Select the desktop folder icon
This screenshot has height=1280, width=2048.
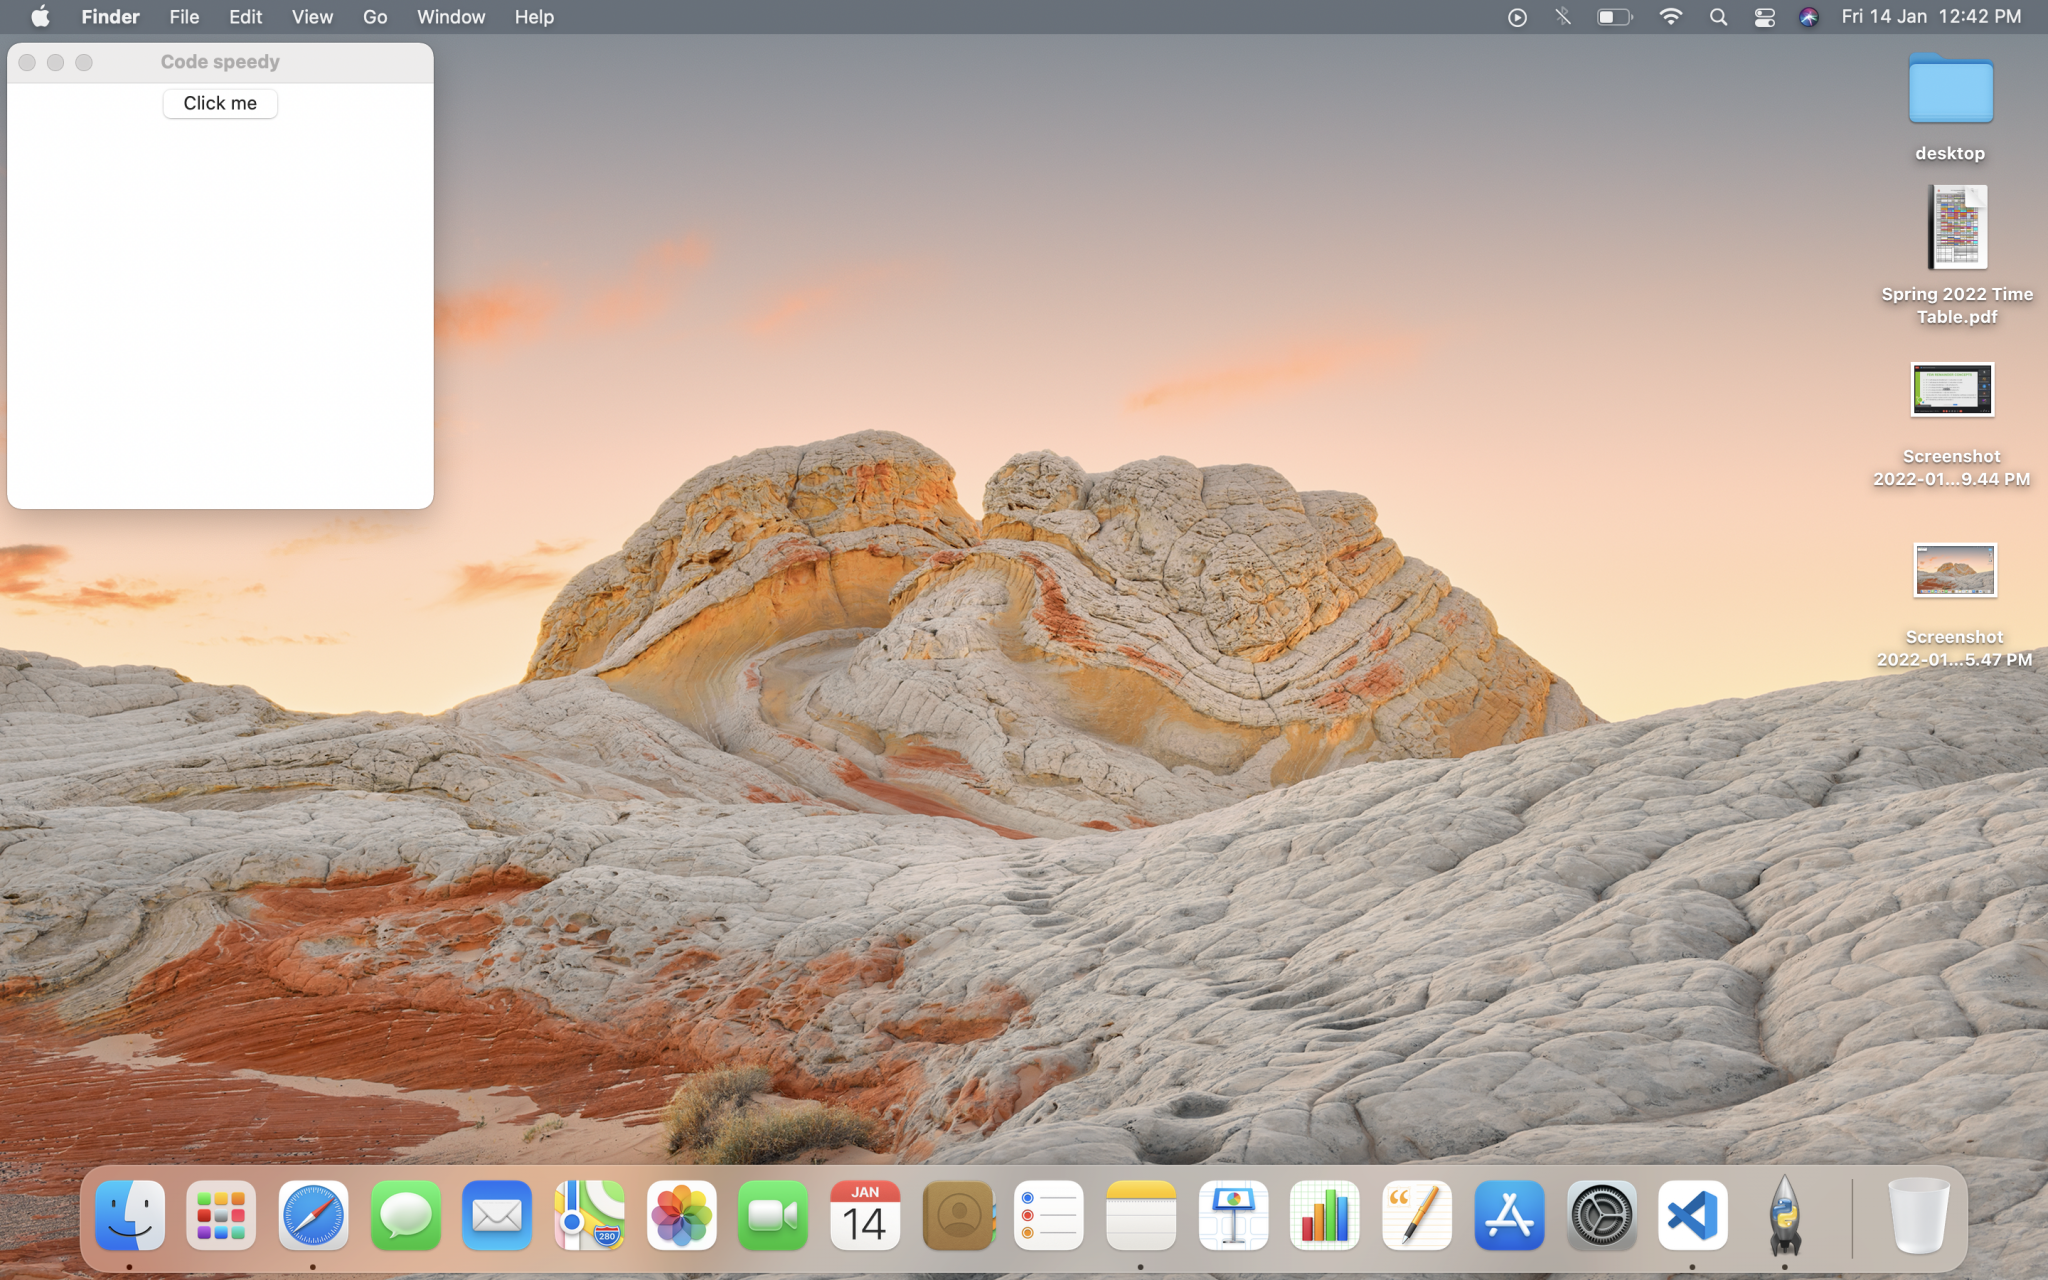pos(1950,90)
